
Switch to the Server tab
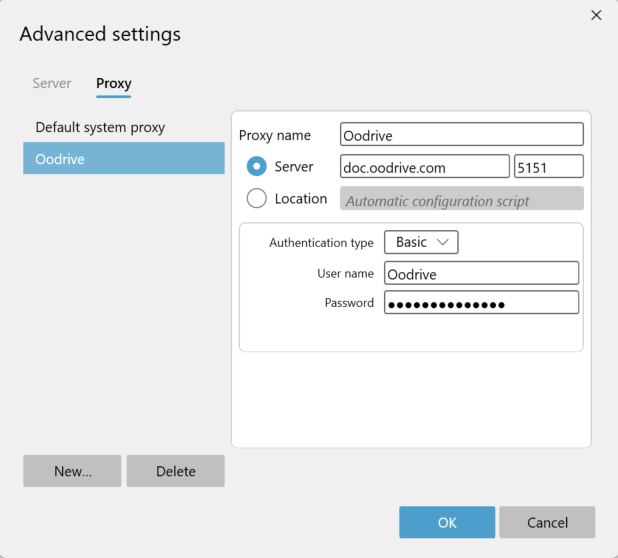(52, 84)
